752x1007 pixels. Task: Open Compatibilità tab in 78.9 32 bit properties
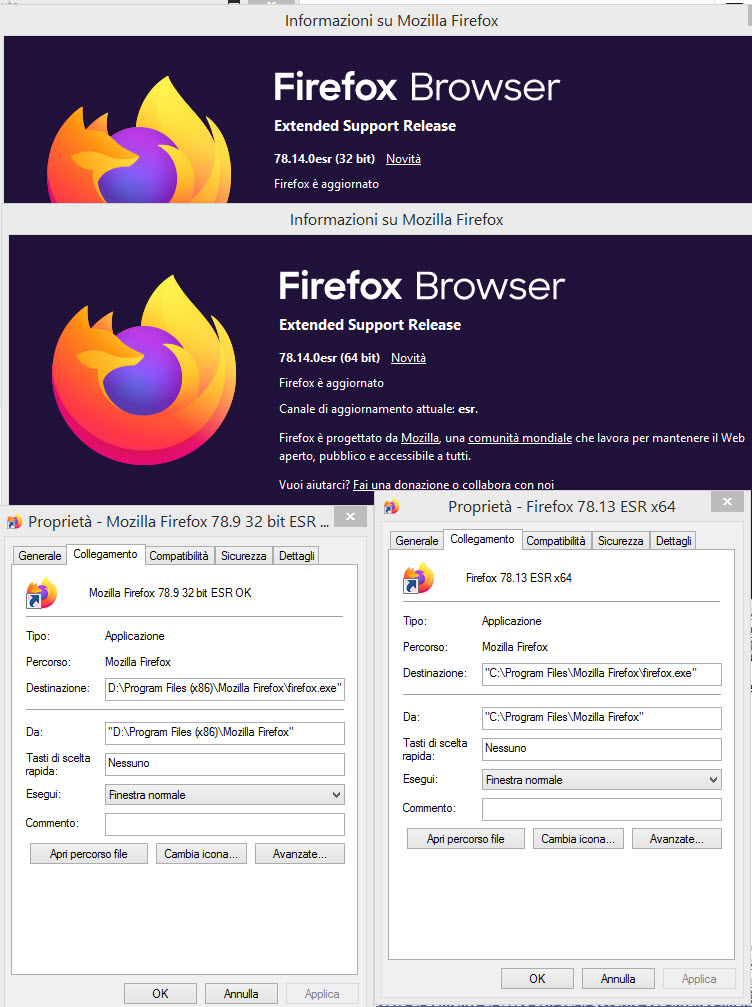179,556
